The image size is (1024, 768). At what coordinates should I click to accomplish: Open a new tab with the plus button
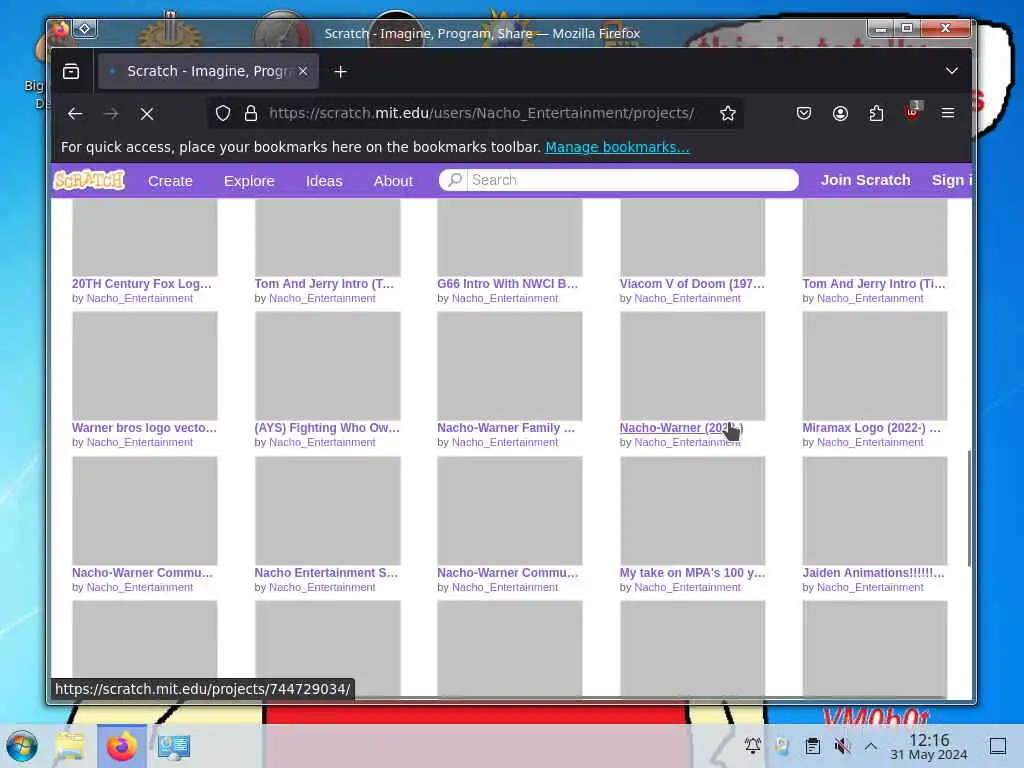(340, 71)
